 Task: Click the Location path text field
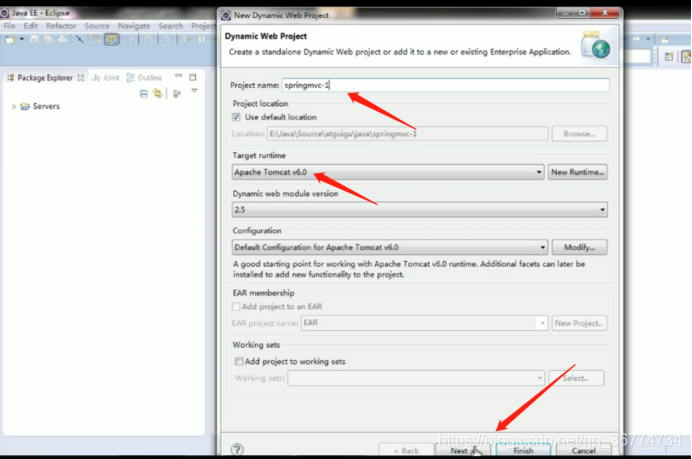point(407,134)
